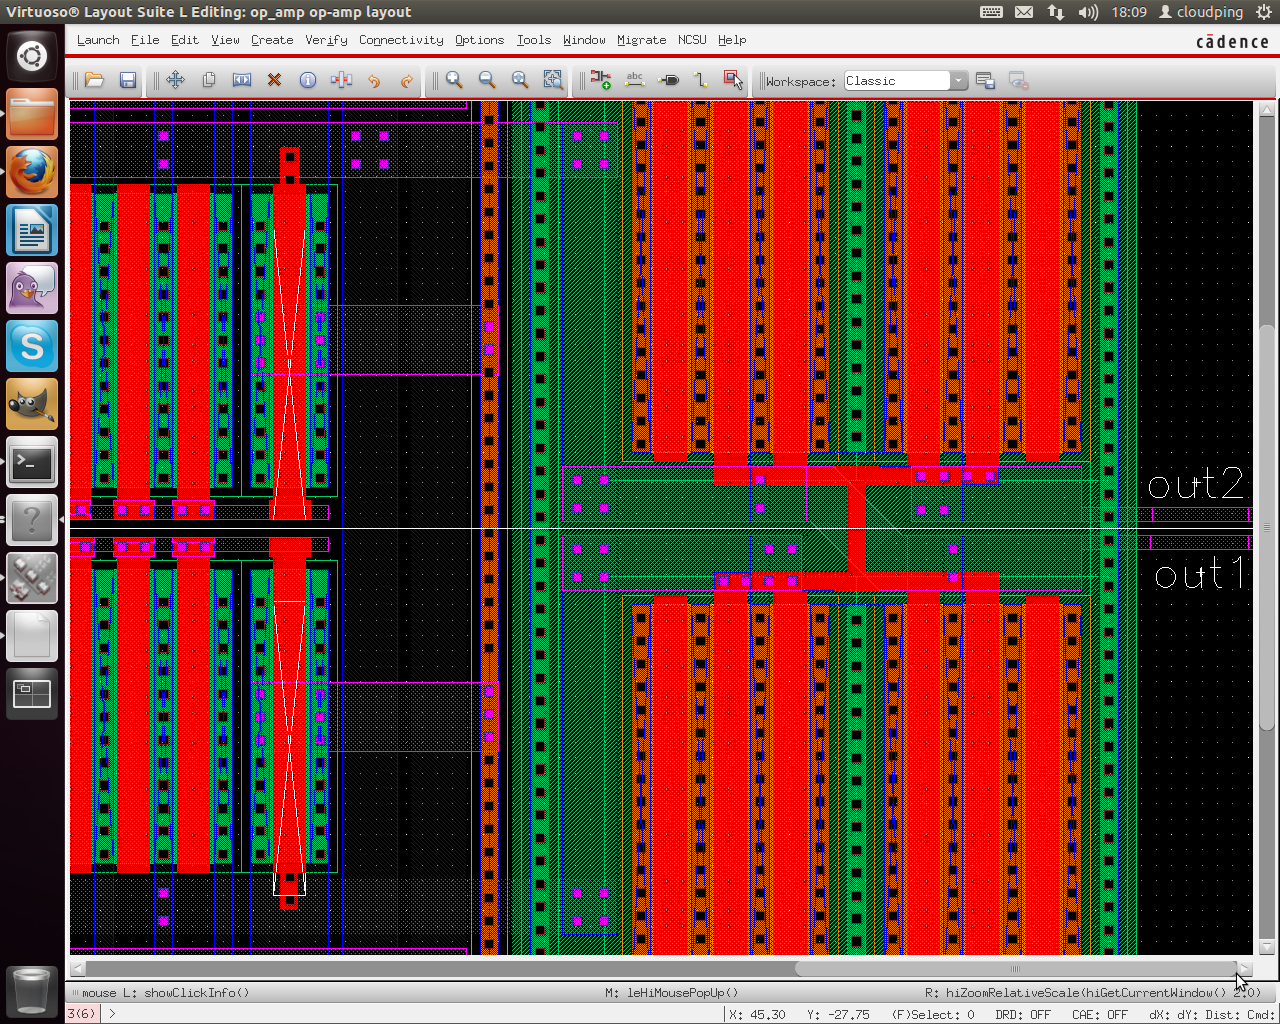Click the Create Wire/Path icon
Screen dimensions: 1280x1024
pos(700,80)
